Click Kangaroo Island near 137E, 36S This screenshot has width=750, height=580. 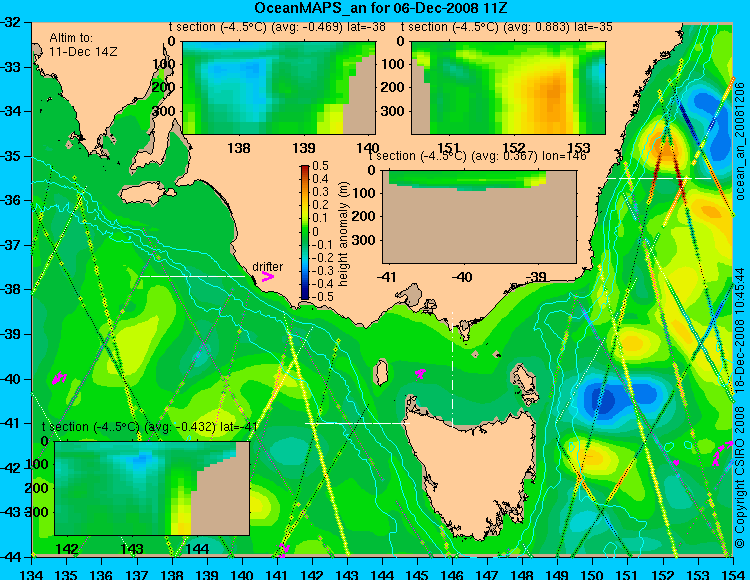[x=147, y=194]
